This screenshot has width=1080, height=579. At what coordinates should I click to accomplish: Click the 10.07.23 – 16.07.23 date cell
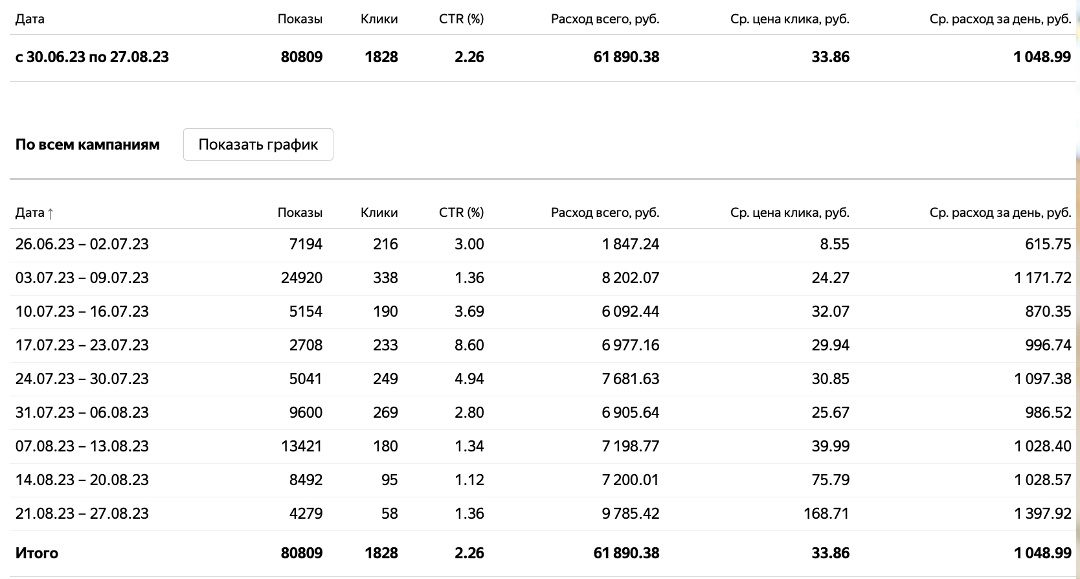[x=82, y=311]
